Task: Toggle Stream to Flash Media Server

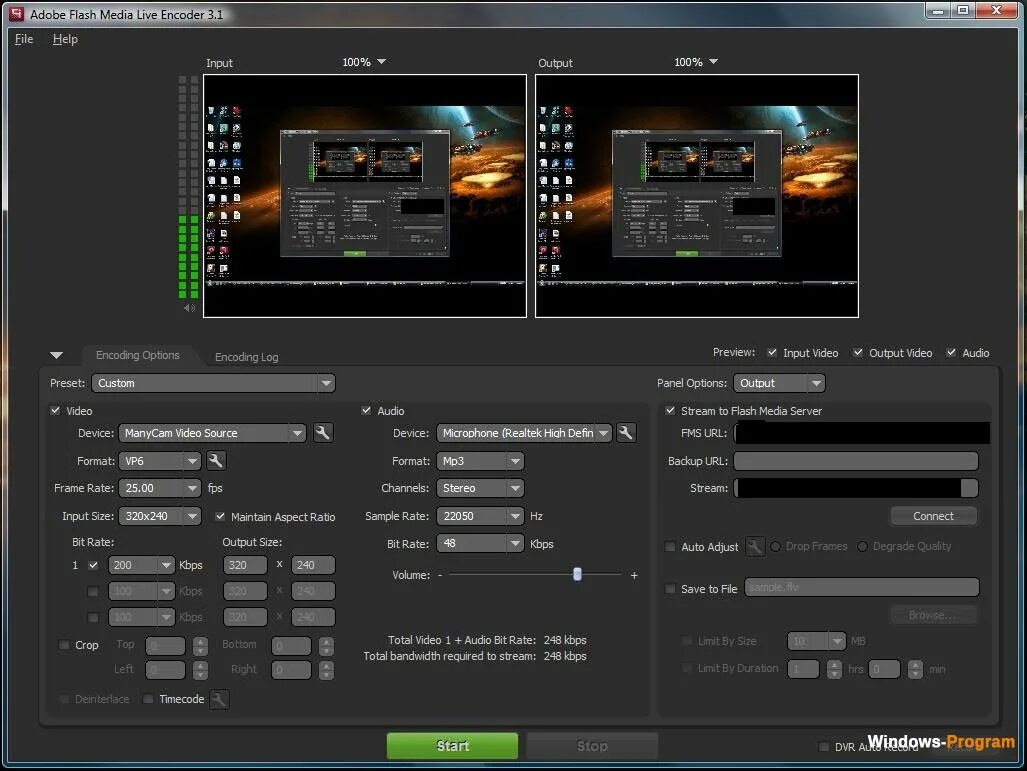Action: tap(670, 411)
